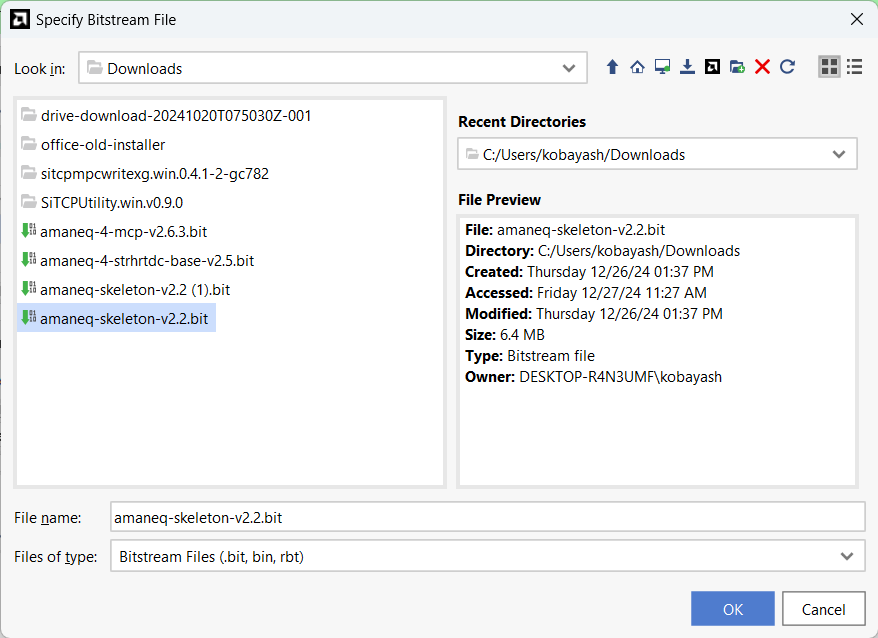Cancel the bitstream file dialog
Viewport: 878px width, 638px height.
click(823, 609)
